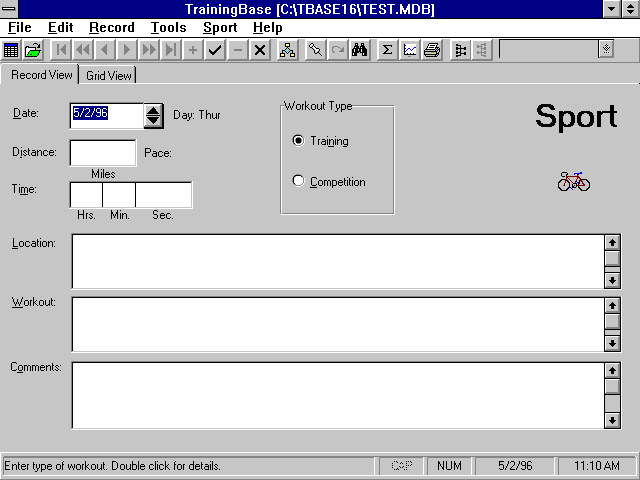Click the sigma summary icon

(387, 50)
